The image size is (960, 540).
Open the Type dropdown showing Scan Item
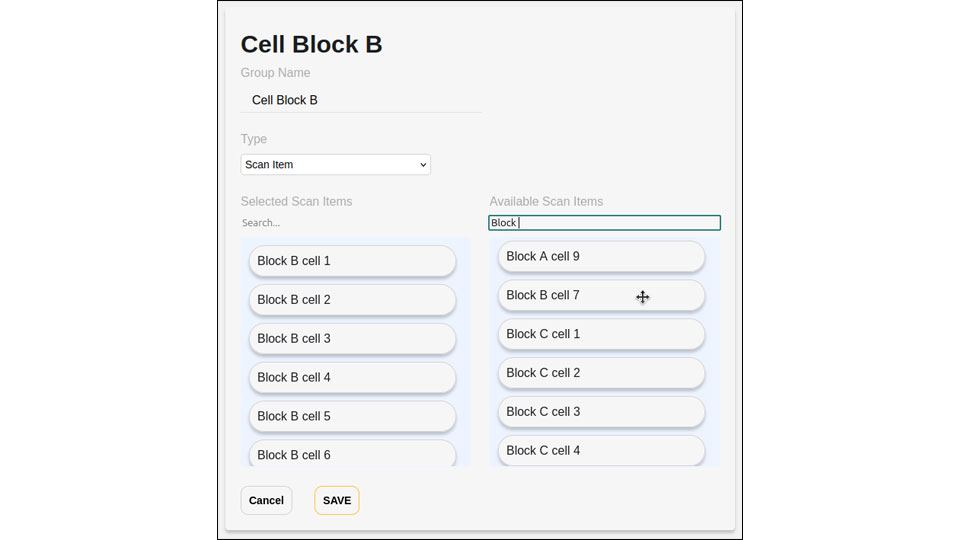(x=335, y=165)
